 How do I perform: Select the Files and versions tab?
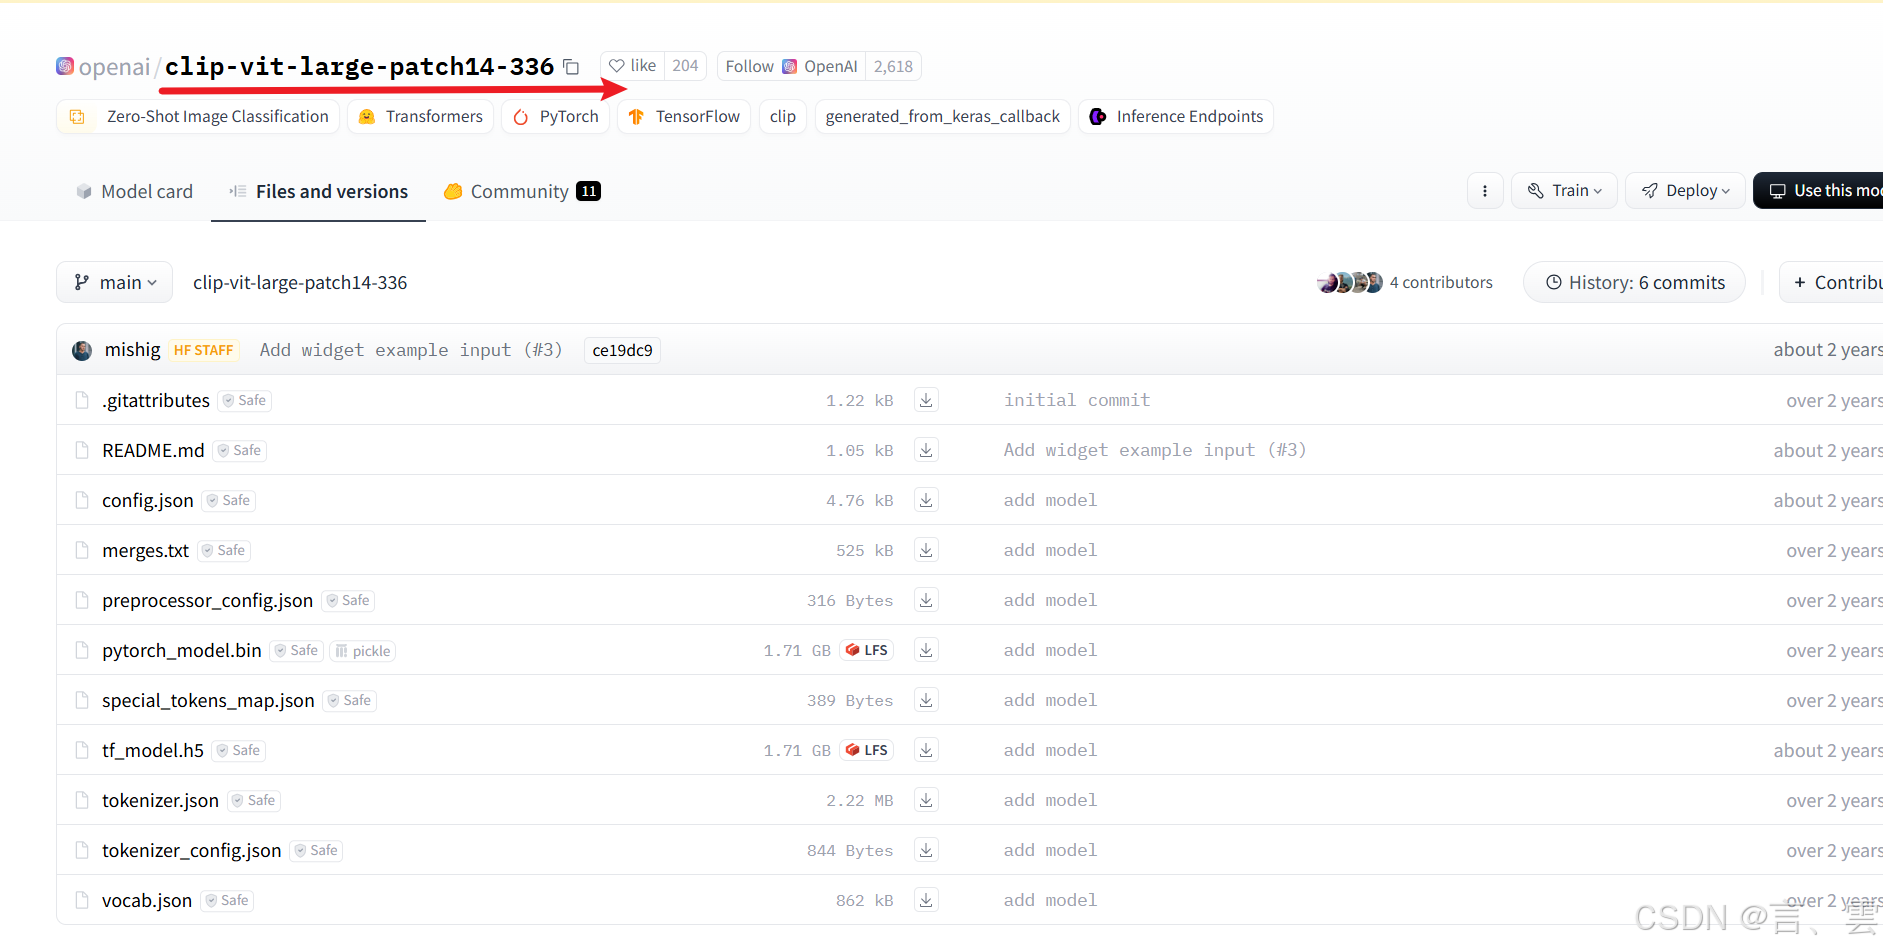pos(318,191)
